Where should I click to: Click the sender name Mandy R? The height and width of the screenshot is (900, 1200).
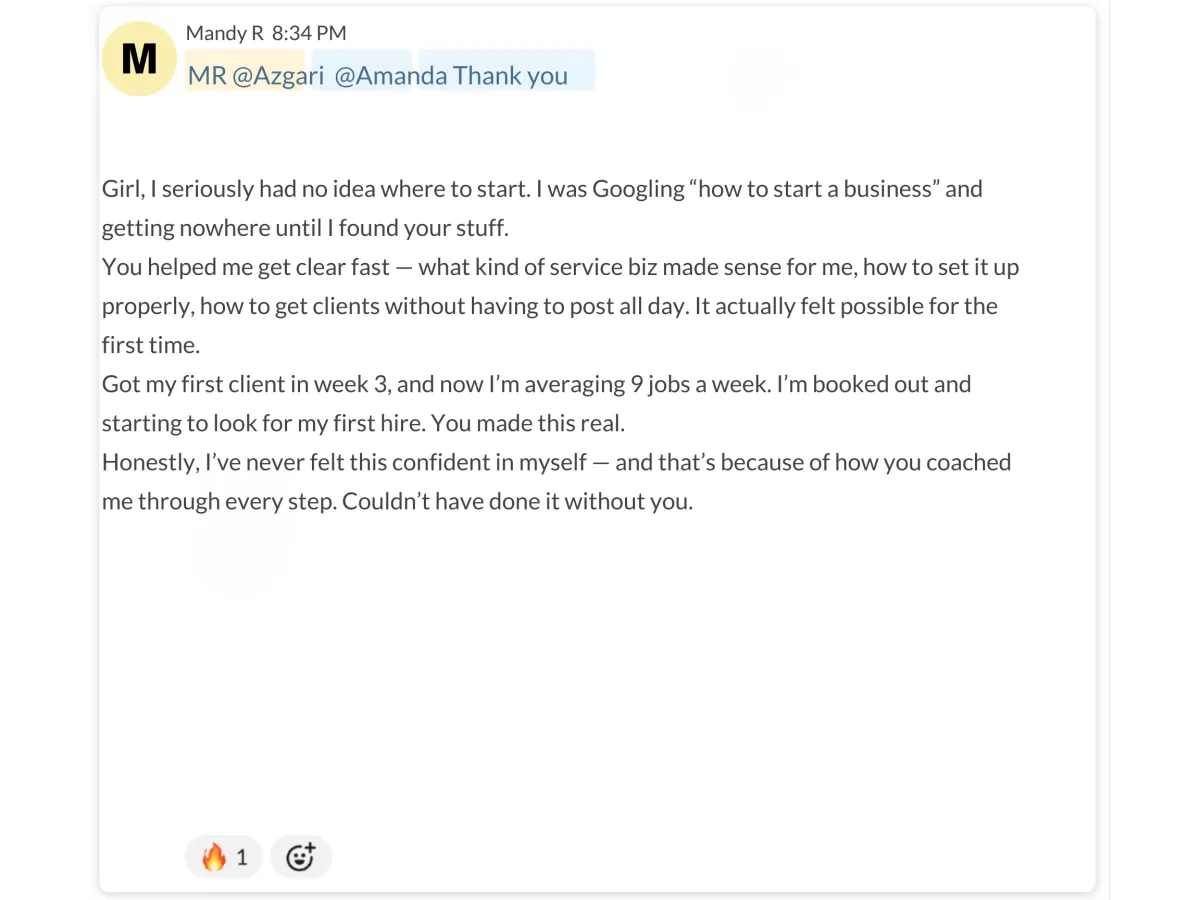pyautogui.click(x=225, y=33)
